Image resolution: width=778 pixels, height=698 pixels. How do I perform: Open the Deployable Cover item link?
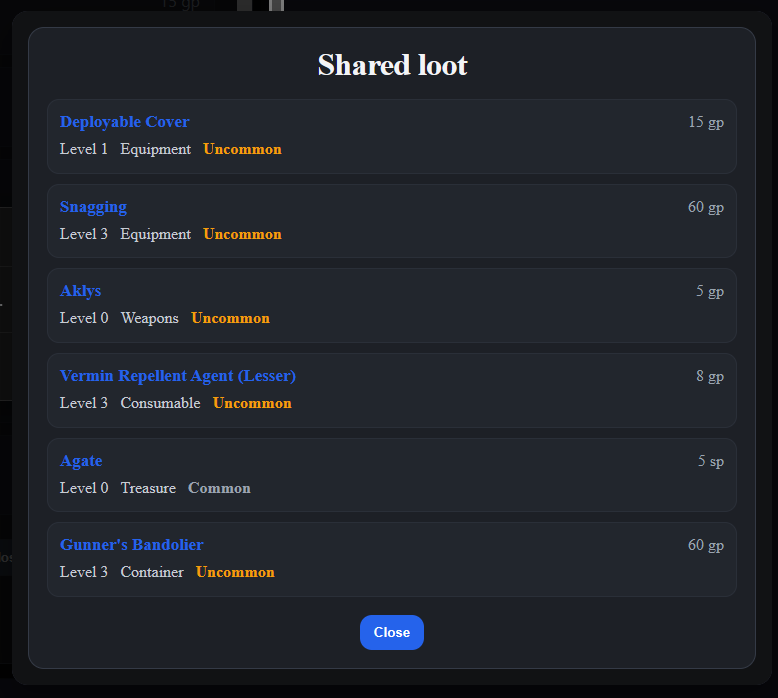125,122
